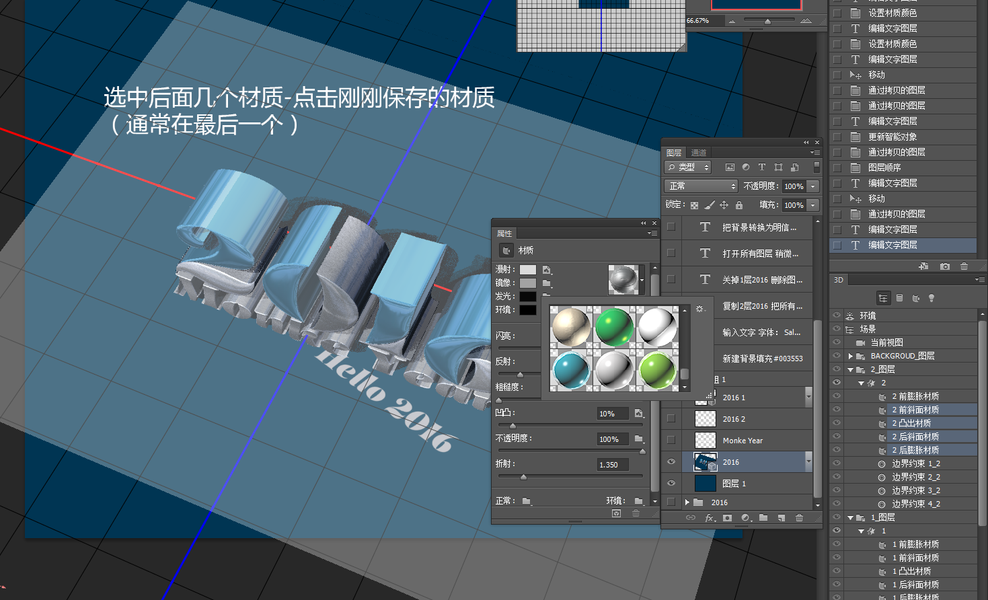Toggle visibility of 环境 in 3D panel
The image size is (988, 600).
pyautogui.click(x=837, y=315)
